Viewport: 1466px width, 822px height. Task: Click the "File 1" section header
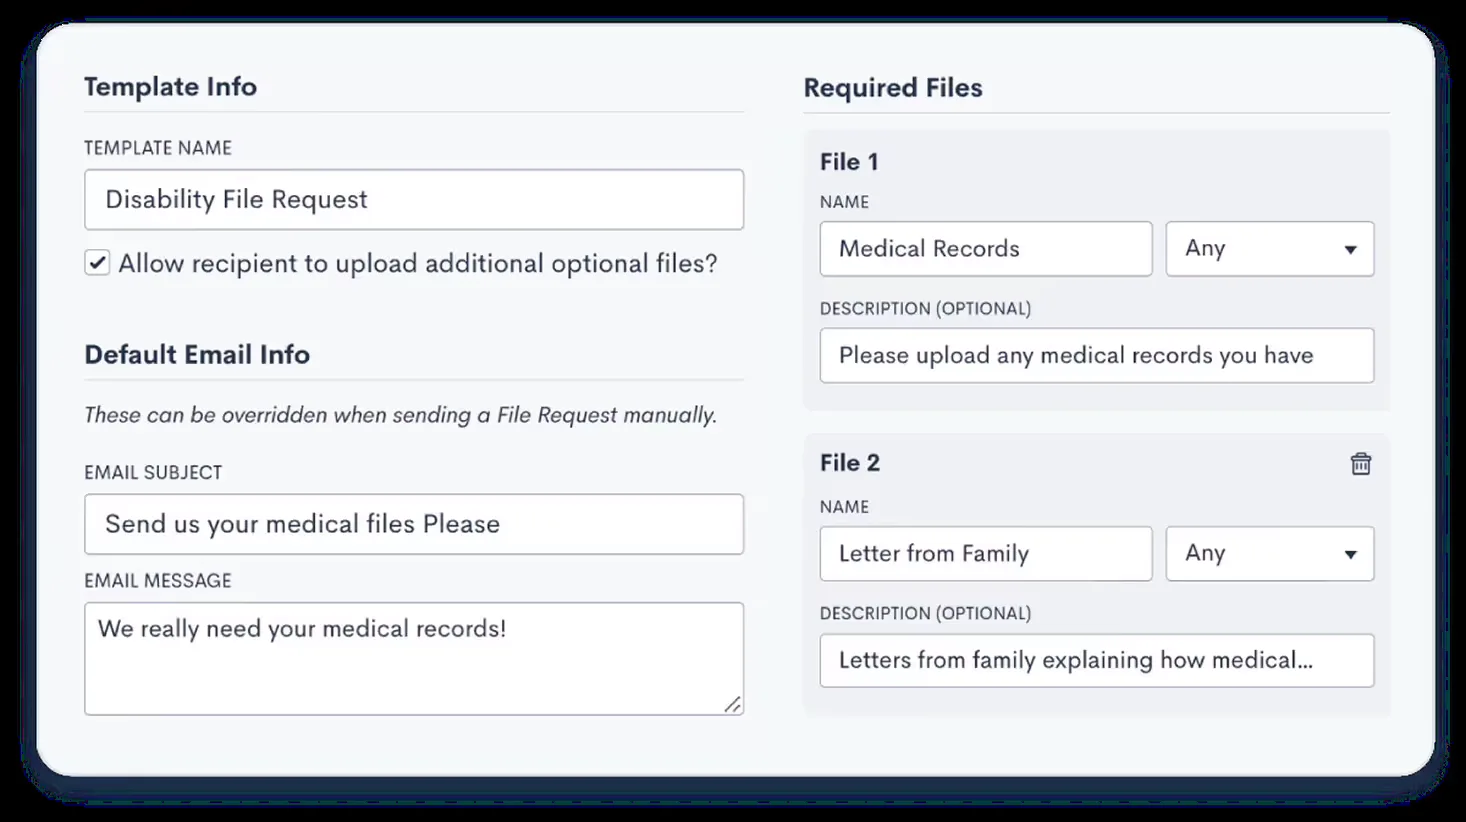pyautogui.click(x=849, y=162)
